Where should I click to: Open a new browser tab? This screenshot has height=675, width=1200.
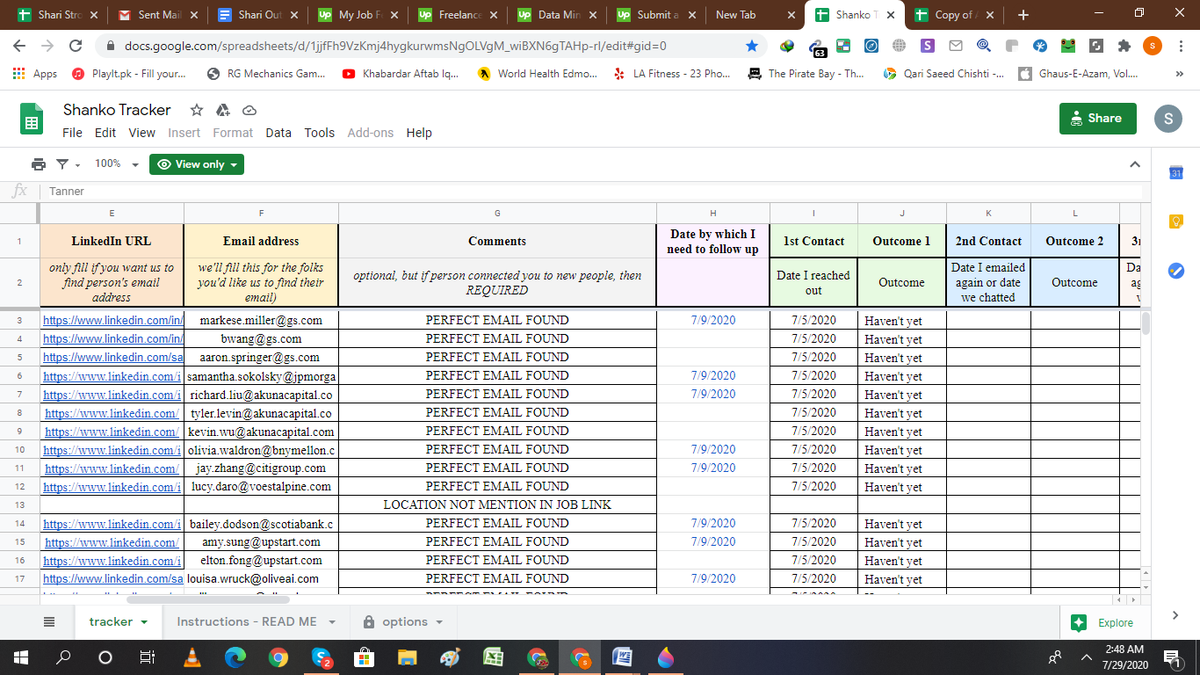(x=1021, y=15)
